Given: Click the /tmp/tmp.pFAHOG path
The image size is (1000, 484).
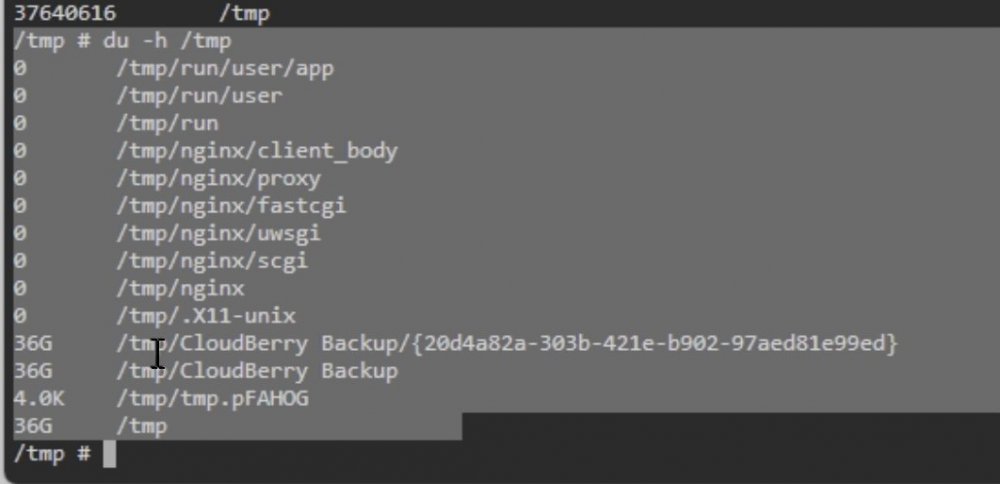Looking at the screenshot, I should click(212, 399).
